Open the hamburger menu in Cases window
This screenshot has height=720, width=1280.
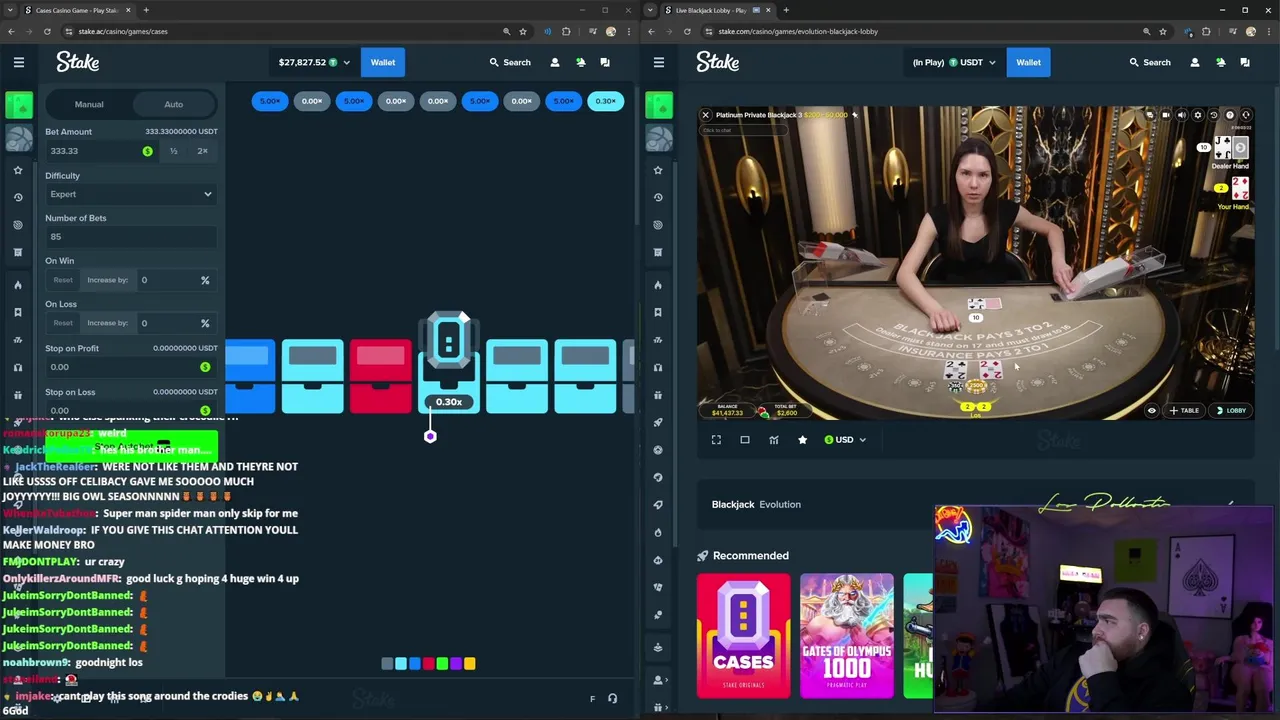click(19, 62)
